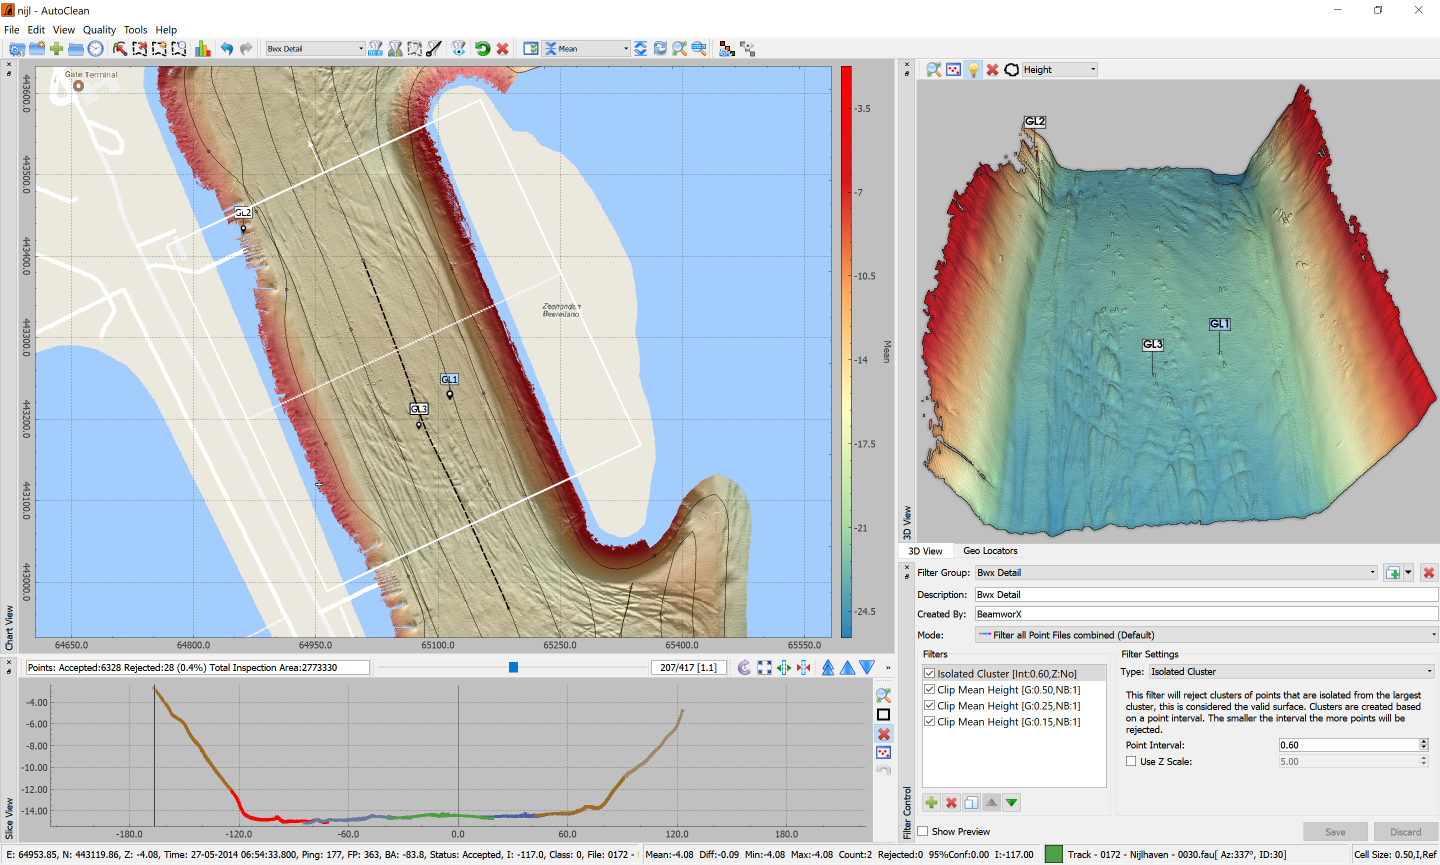
Task: Click the lasso selection icon in 3D View toolbar
Action: click(1011, 69)
